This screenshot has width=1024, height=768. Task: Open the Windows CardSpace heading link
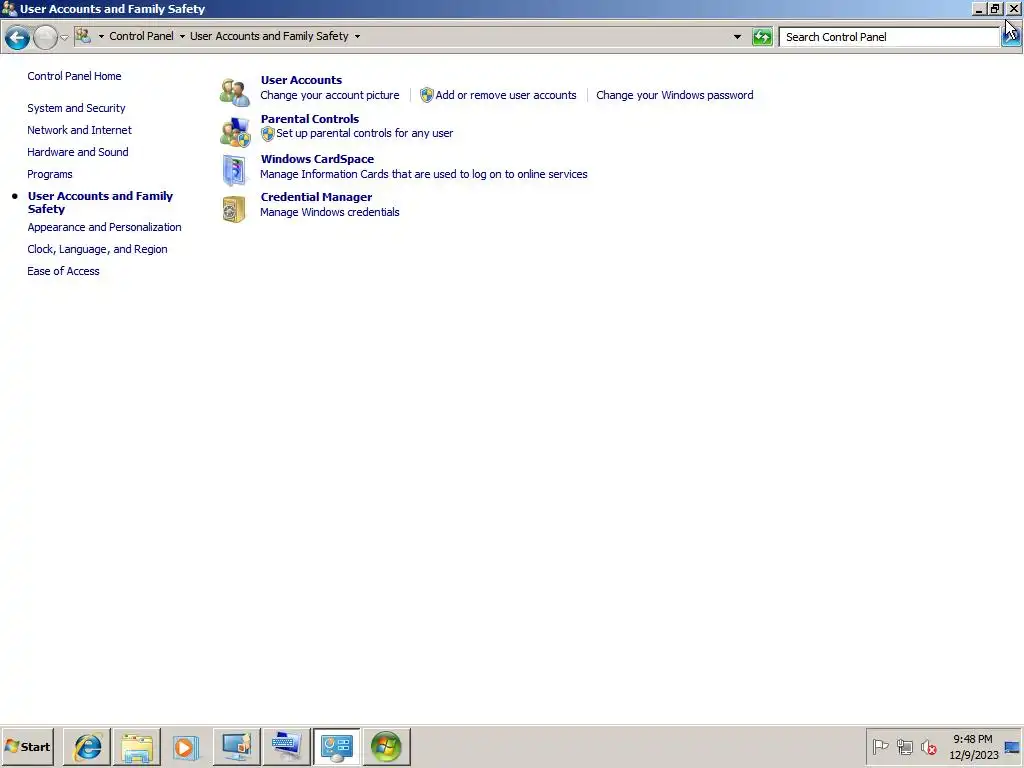pyautogui.click(x=317, y=159)
